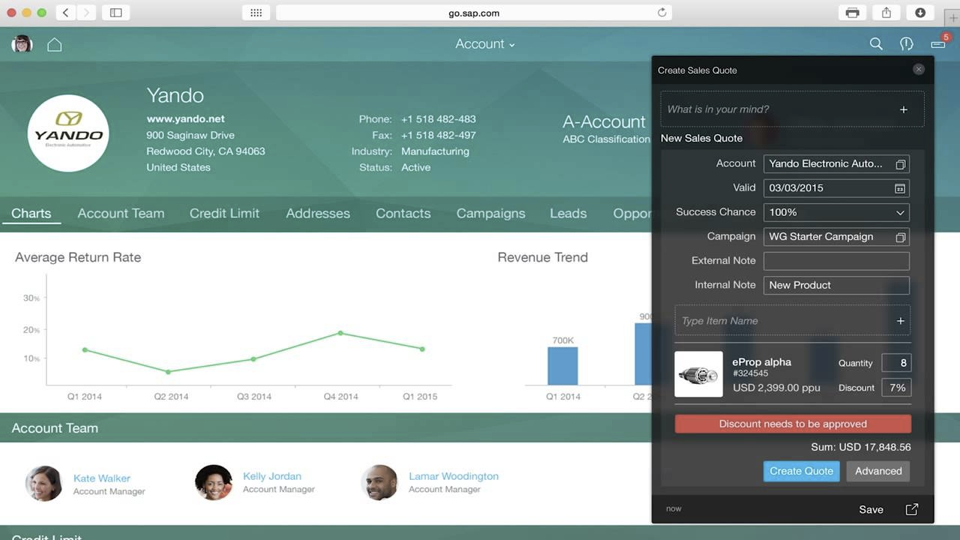960x540 pixels.
Task: Open notifications icon with badge 5
Action: [x=939, y=43]
